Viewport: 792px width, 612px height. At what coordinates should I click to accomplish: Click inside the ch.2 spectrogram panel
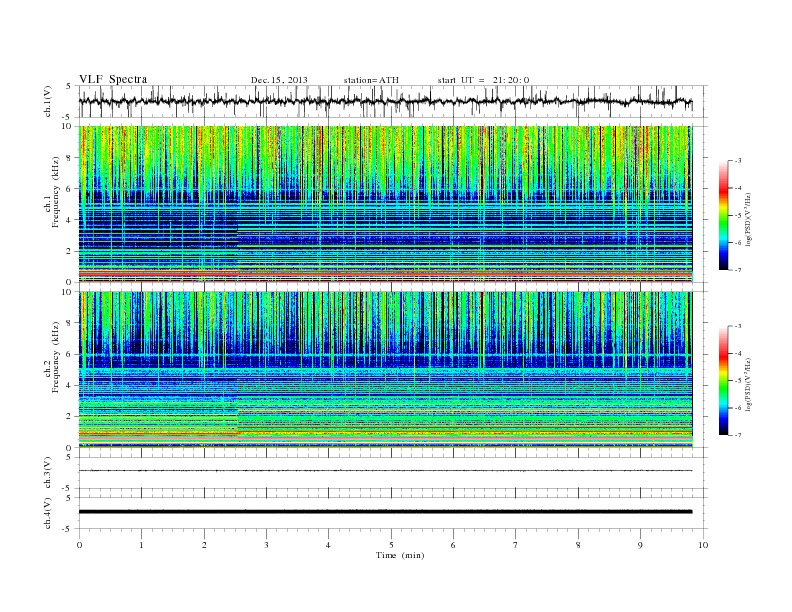tap(385, 370)
